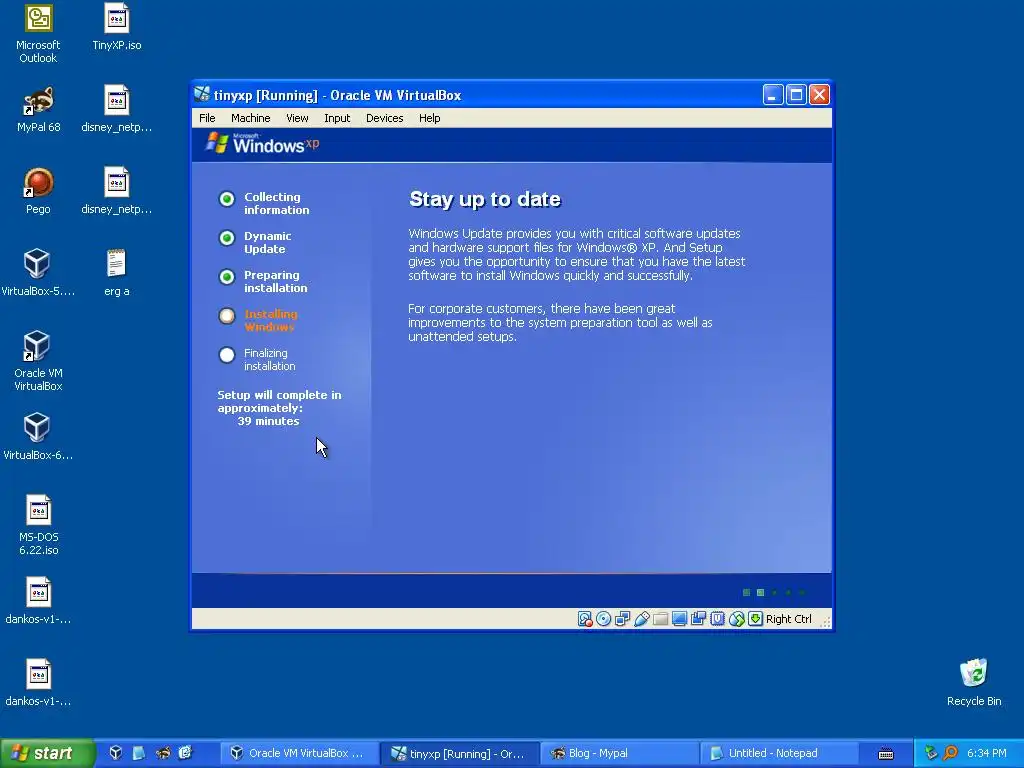Launch VirtualBox from quick launch cube icon

[116, 753]
